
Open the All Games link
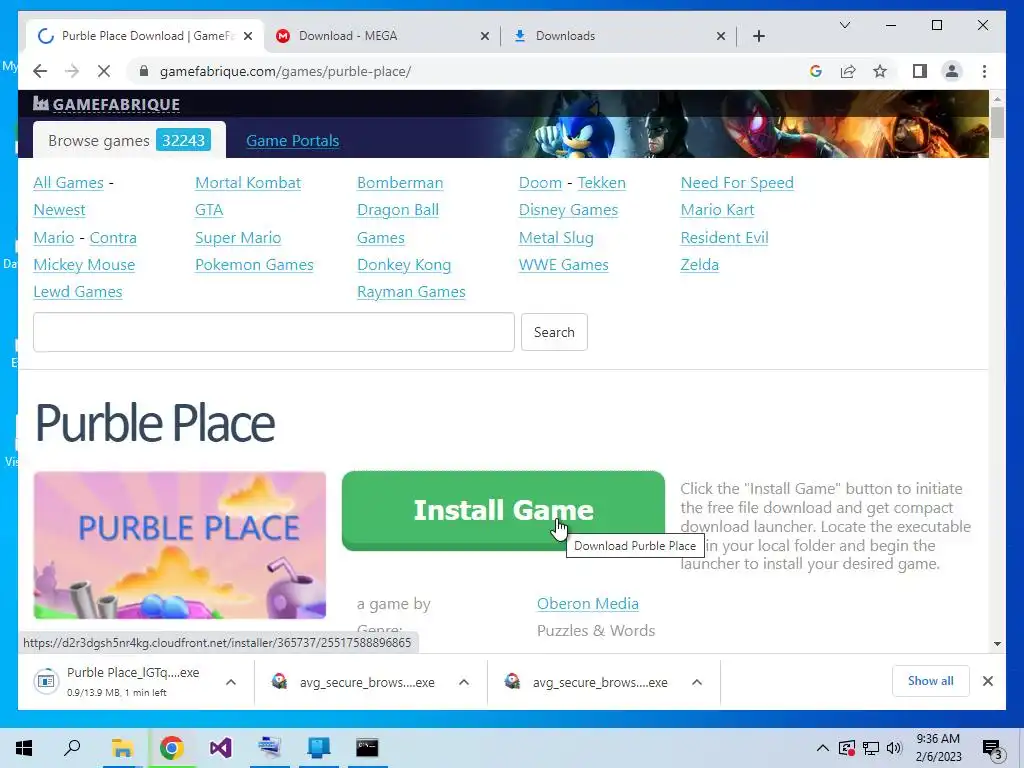click(x=69, y=182)
